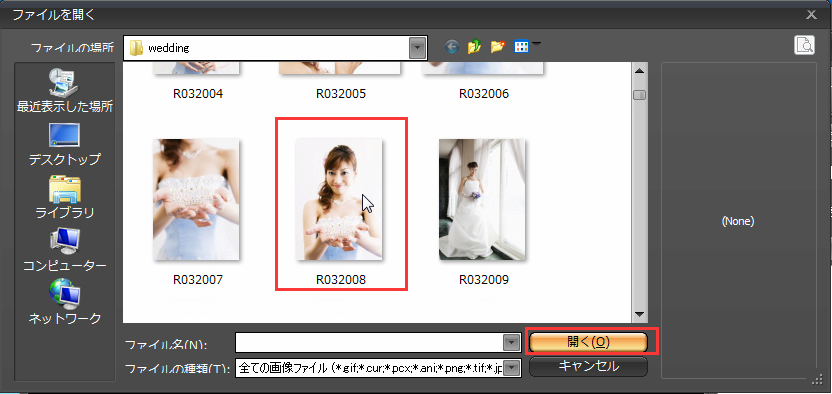Toggle the preview icon at top right

click(x=804, y=45)
